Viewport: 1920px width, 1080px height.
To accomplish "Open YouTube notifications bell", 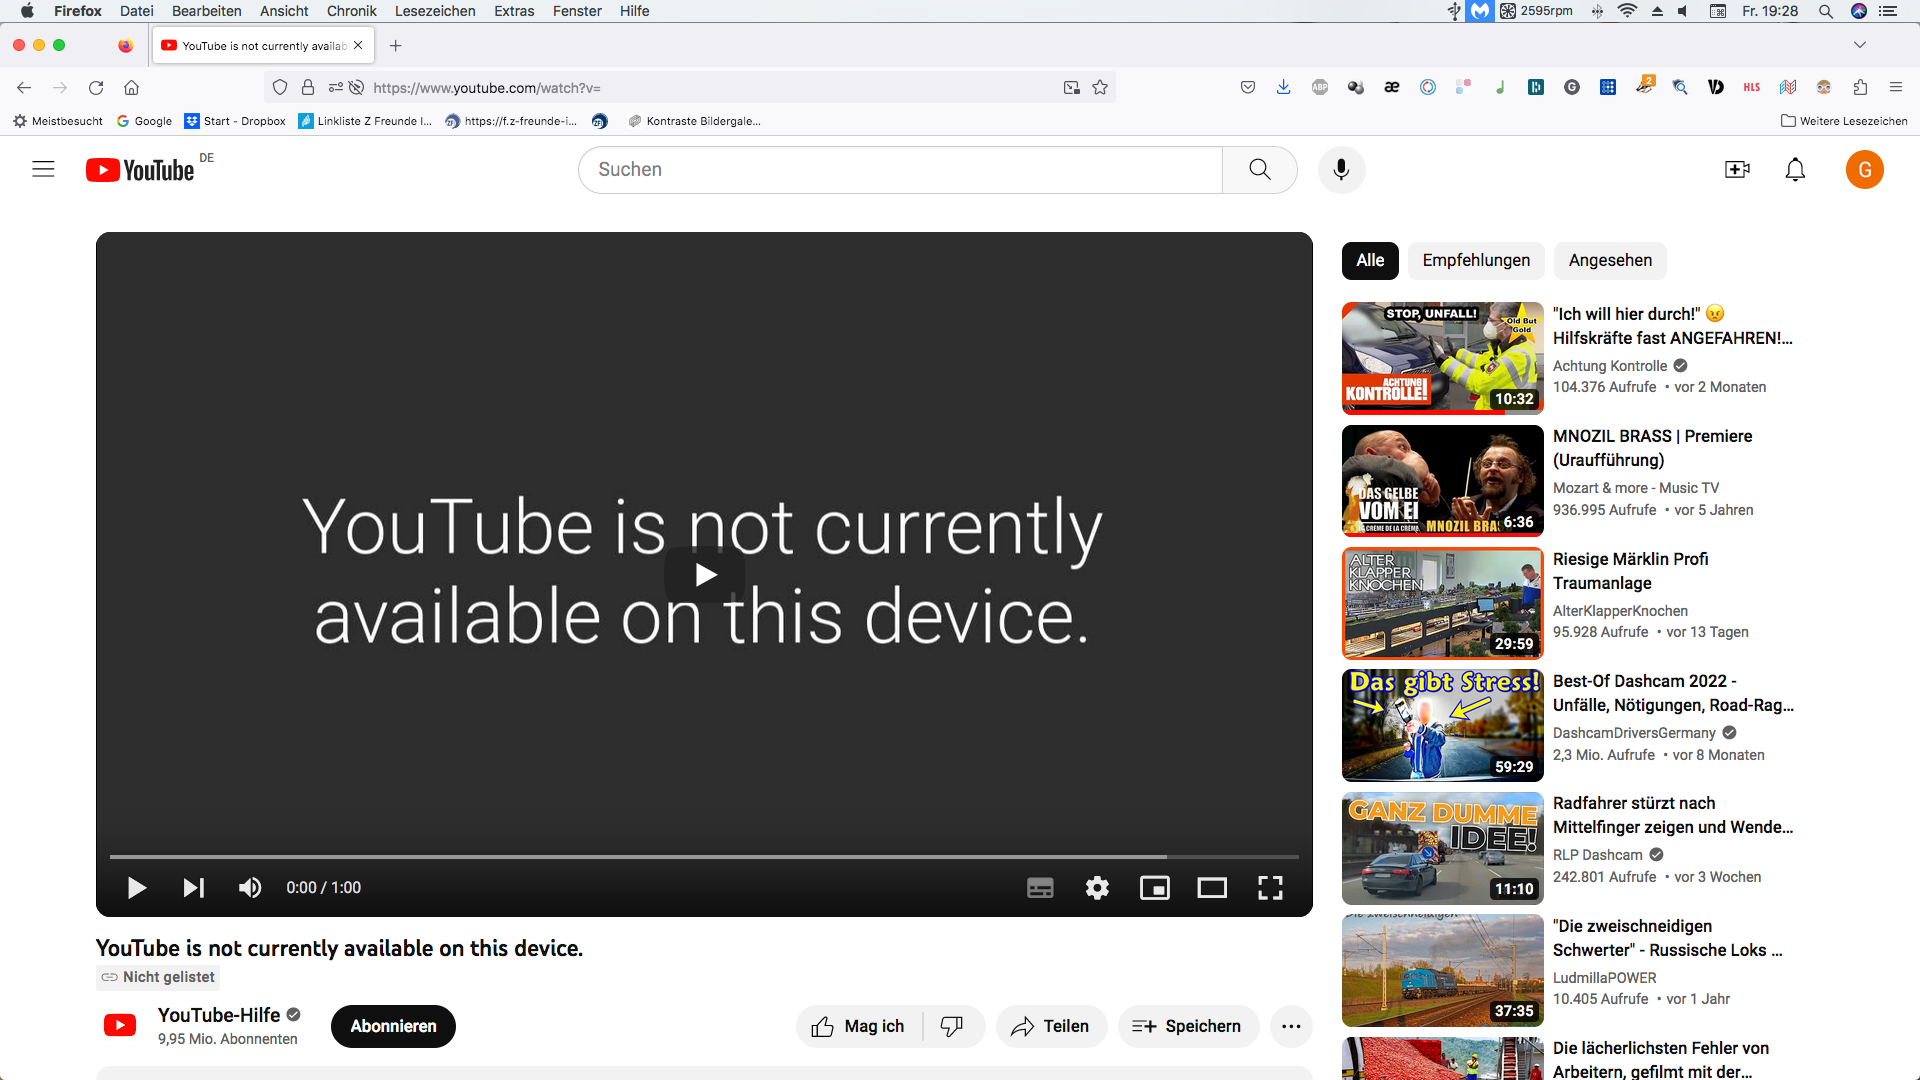I will click(x=1795, y=170).
